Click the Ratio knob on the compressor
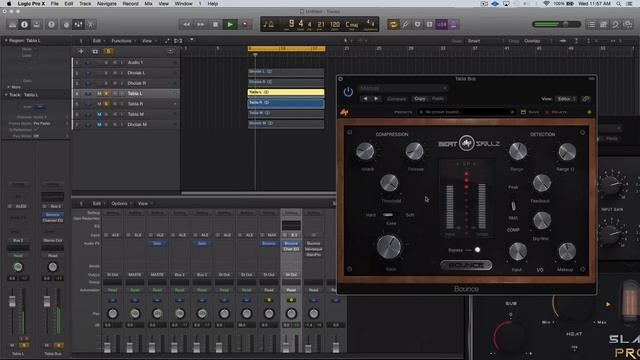Image resolution: width=640 pixels, height=360 pixels. click(389, 247)
